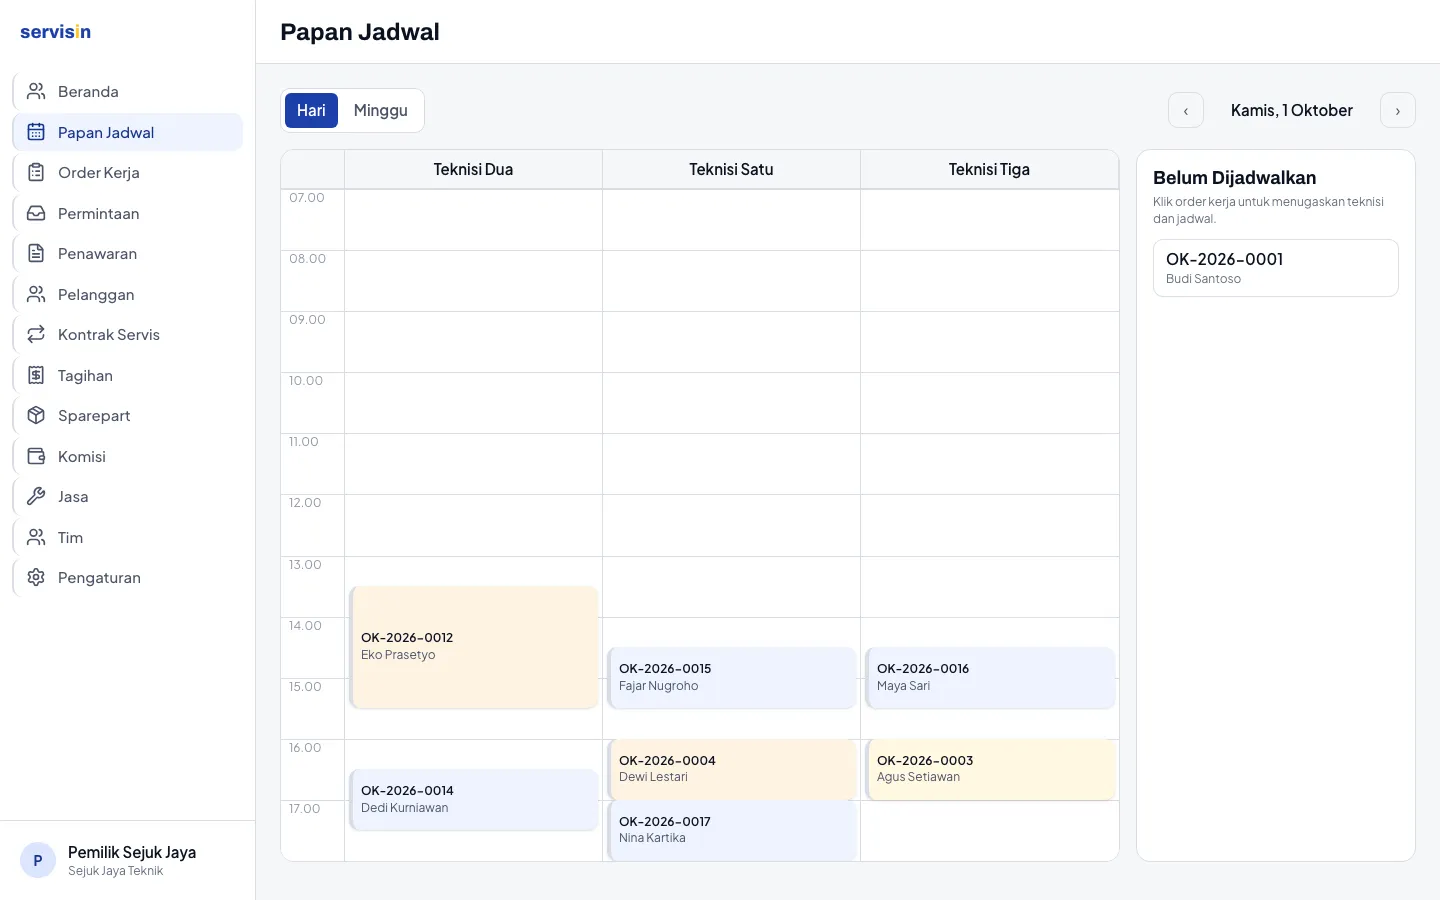Click the Penawaran document icon

(36, 253)
